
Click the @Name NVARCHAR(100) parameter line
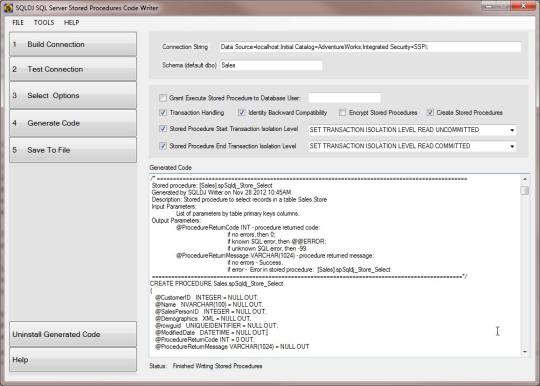(209, 305)
